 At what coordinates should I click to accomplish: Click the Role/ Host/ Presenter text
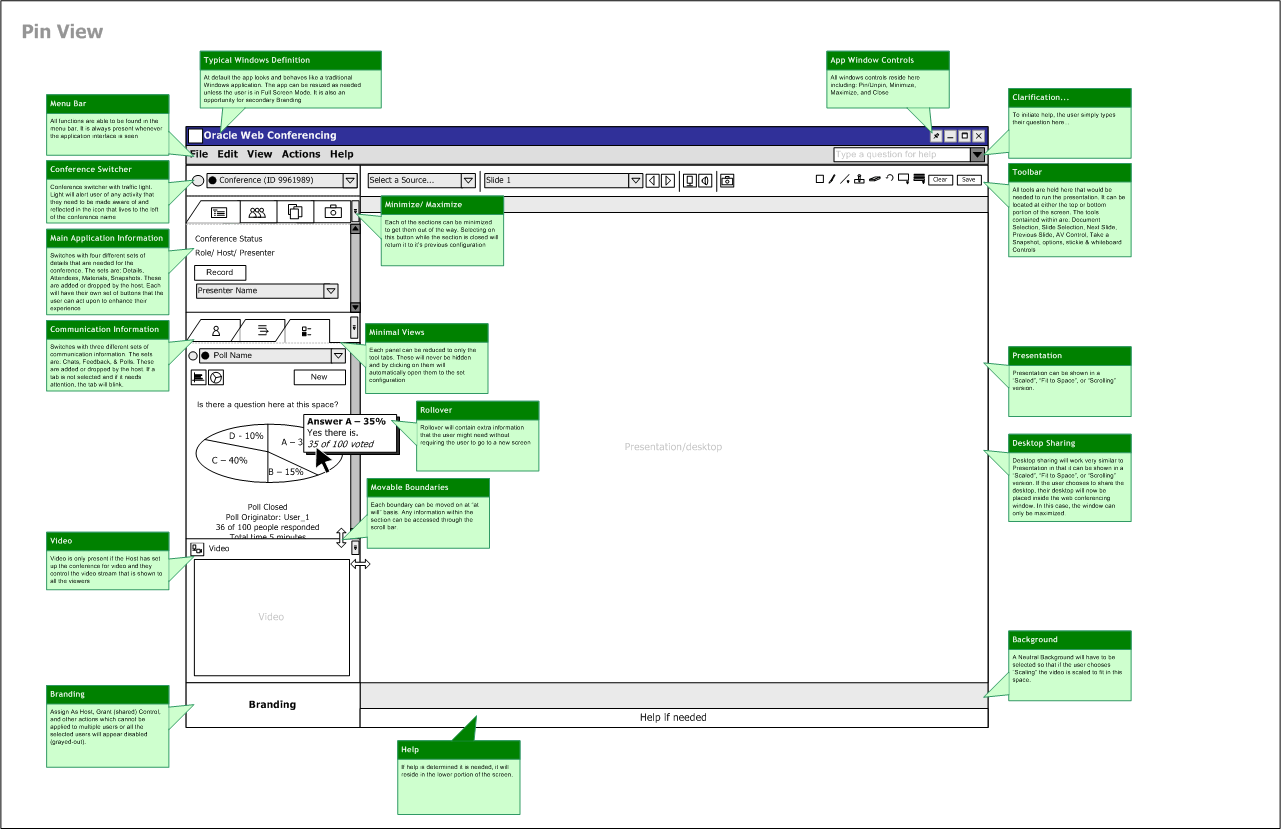click(235, 253)
